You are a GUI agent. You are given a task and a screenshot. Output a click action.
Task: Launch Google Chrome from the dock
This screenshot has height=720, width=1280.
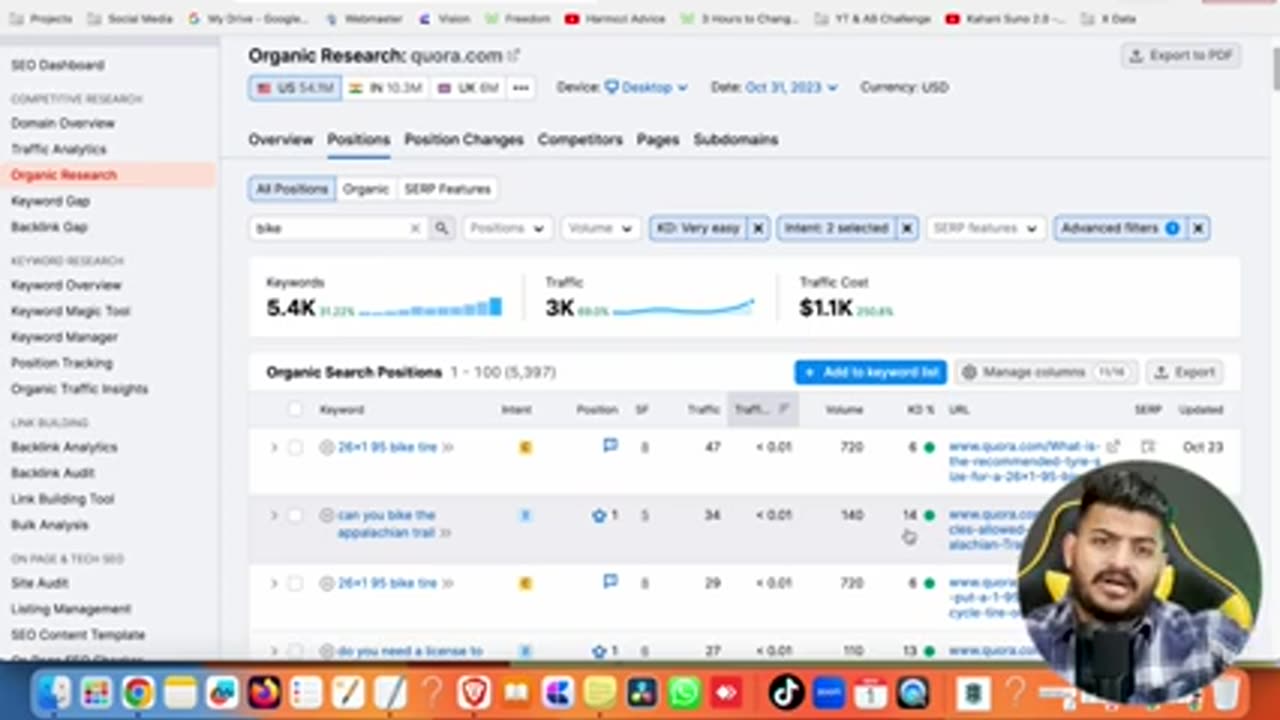click(x=138, y=692)
